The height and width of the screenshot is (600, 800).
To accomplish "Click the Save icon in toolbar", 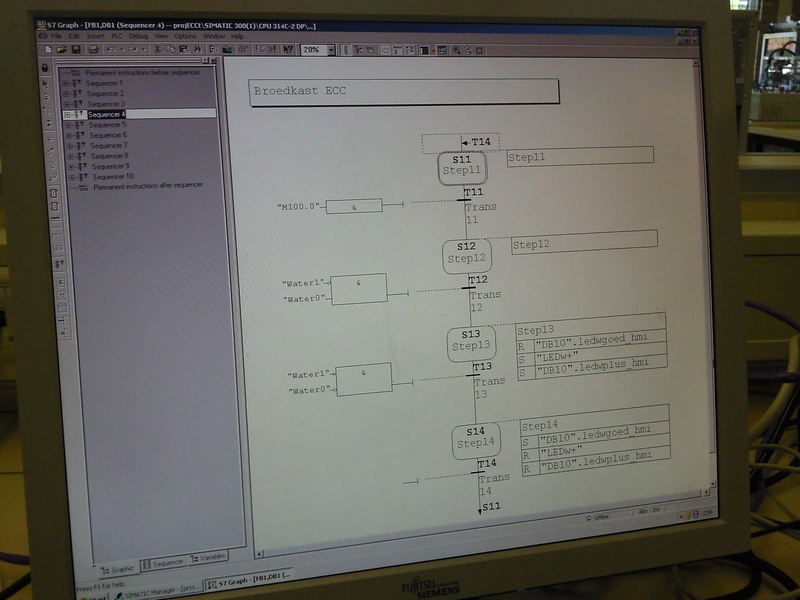I will [76, 48].
